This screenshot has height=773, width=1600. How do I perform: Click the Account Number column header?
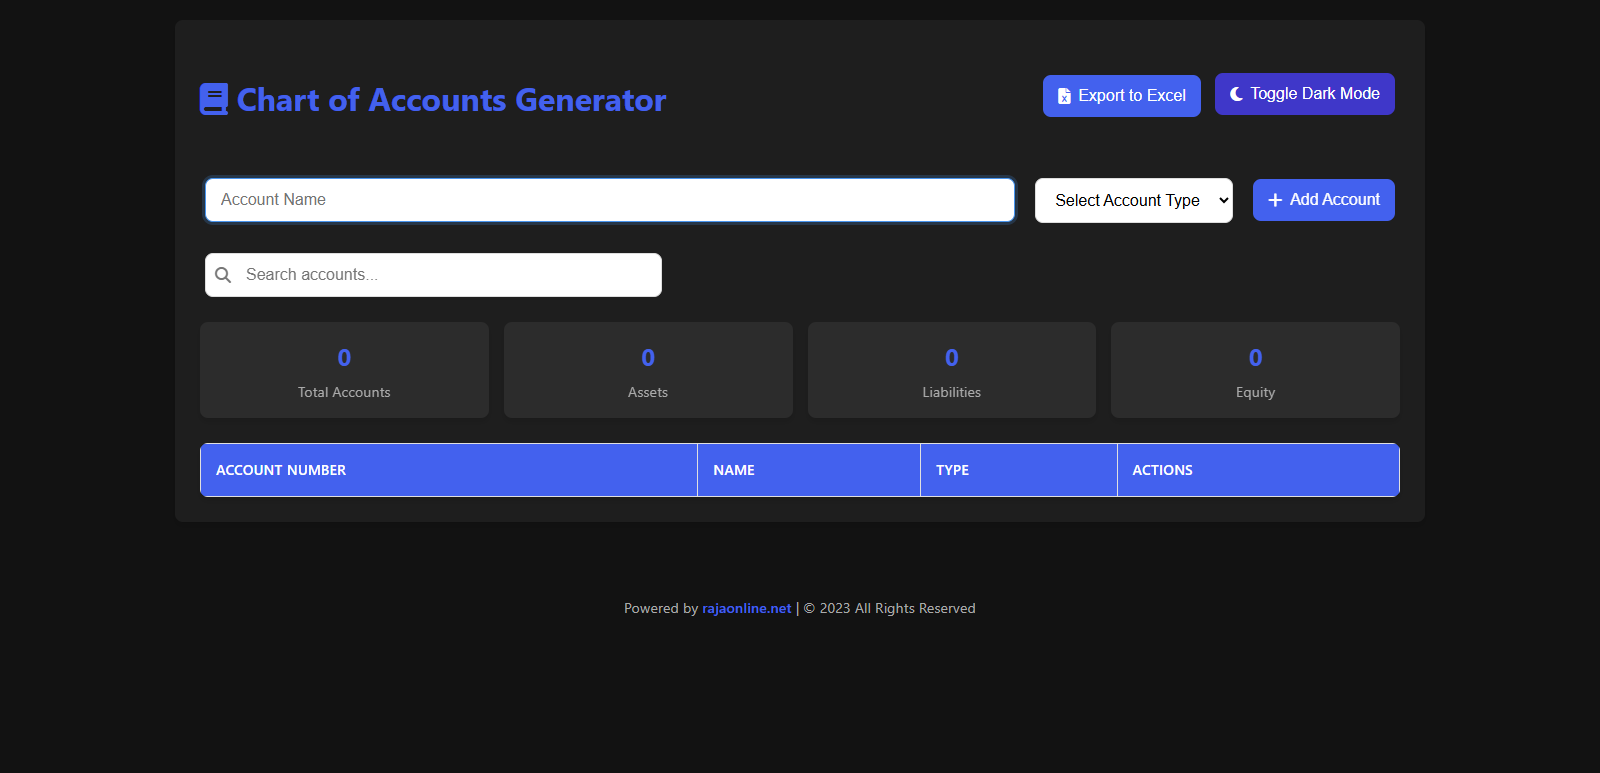tap(449, 470)
